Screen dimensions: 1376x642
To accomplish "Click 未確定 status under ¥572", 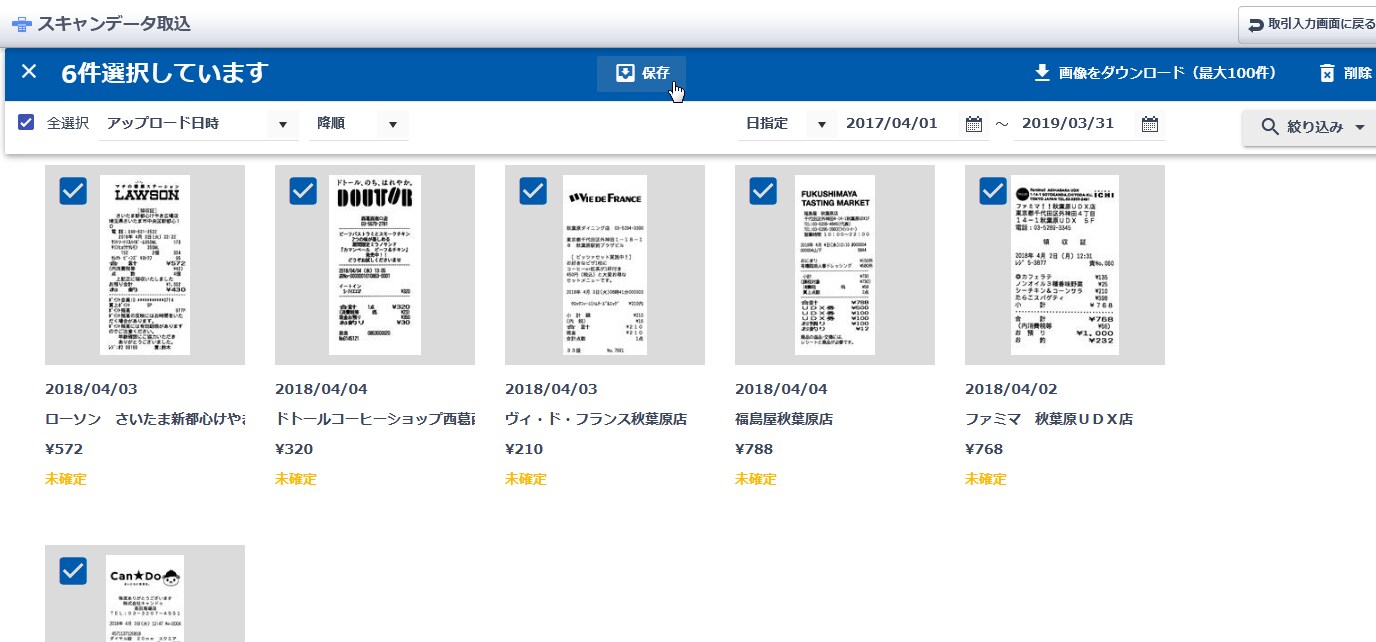I will (66, 479).
